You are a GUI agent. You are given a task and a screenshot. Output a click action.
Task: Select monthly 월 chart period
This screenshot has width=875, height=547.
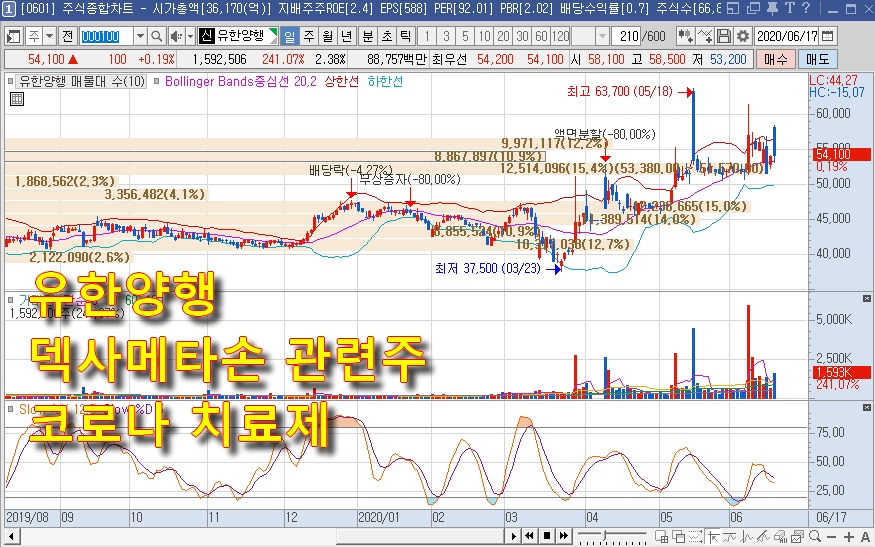[328, 36]
